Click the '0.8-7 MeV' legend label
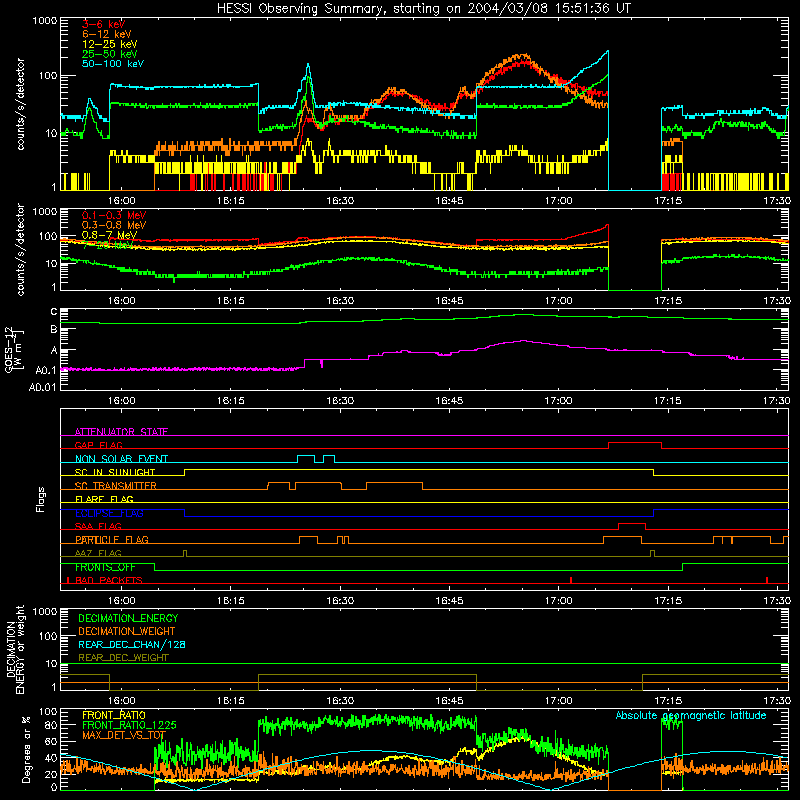 click(x=109, y=235)
